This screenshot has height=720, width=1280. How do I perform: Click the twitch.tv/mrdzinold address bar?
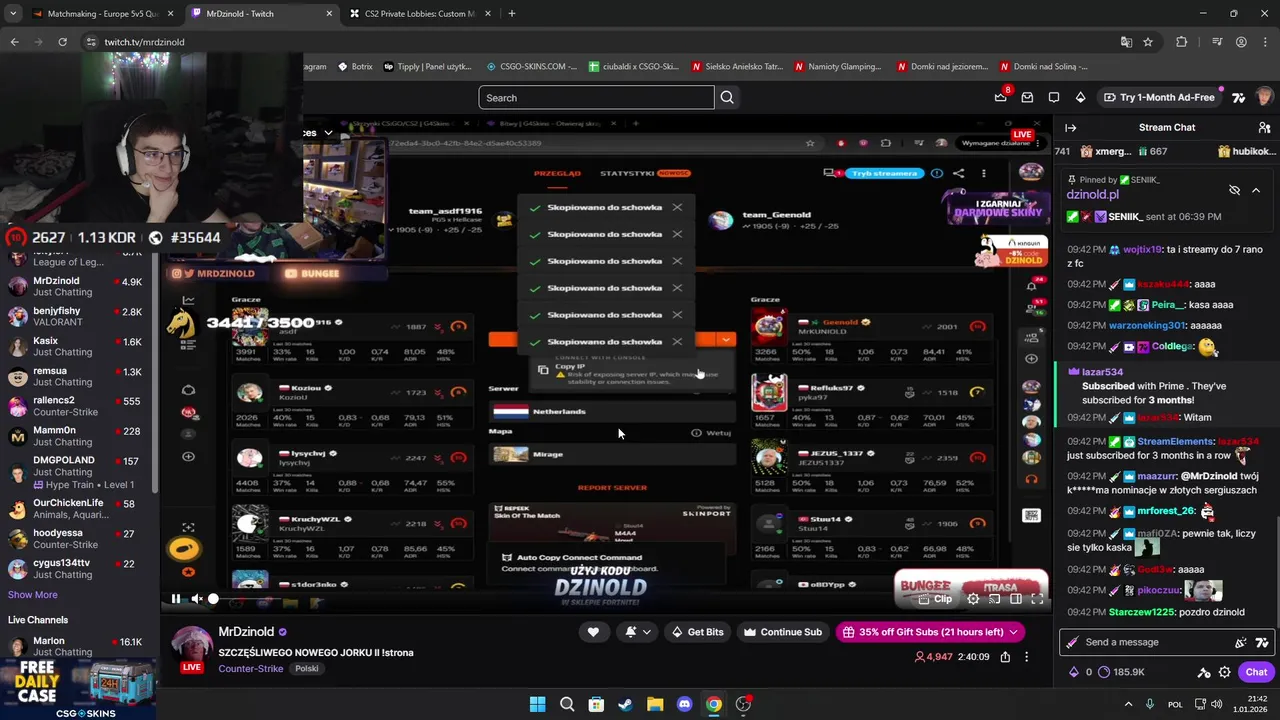pos(600,42)
